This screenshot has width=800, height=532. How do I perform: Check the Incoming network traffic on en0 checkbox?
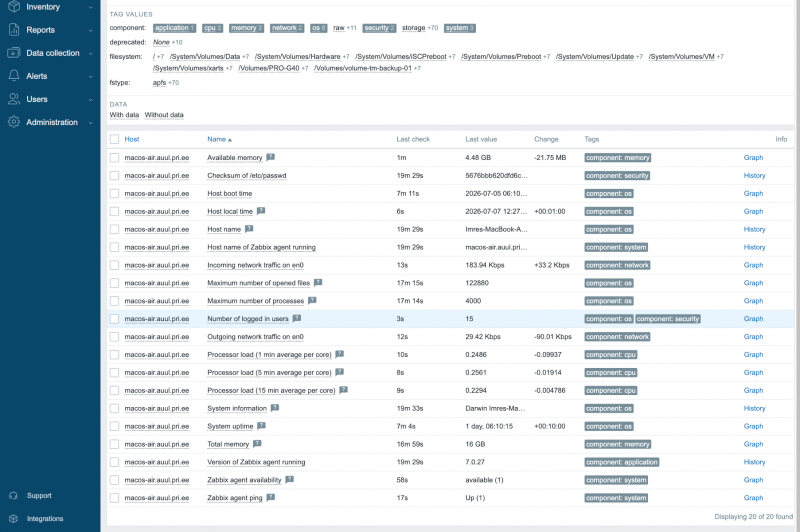click(x=114, y=265)
